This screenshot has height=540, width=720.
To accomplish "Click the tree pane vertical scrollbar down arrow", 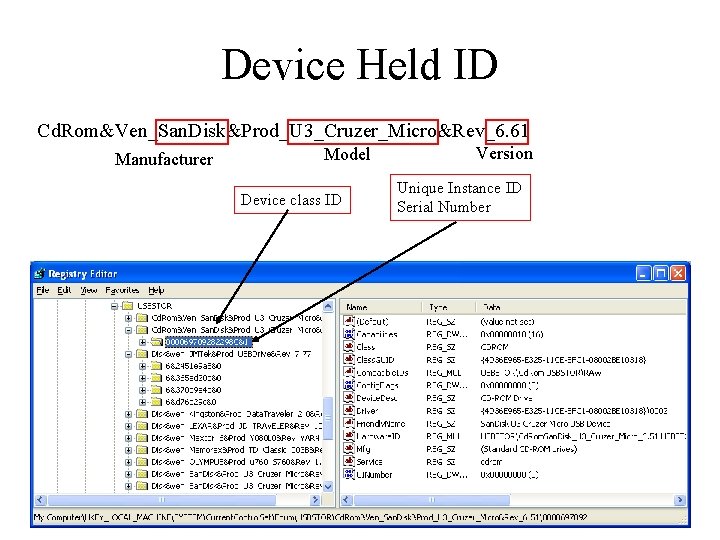I will point(328,486).
